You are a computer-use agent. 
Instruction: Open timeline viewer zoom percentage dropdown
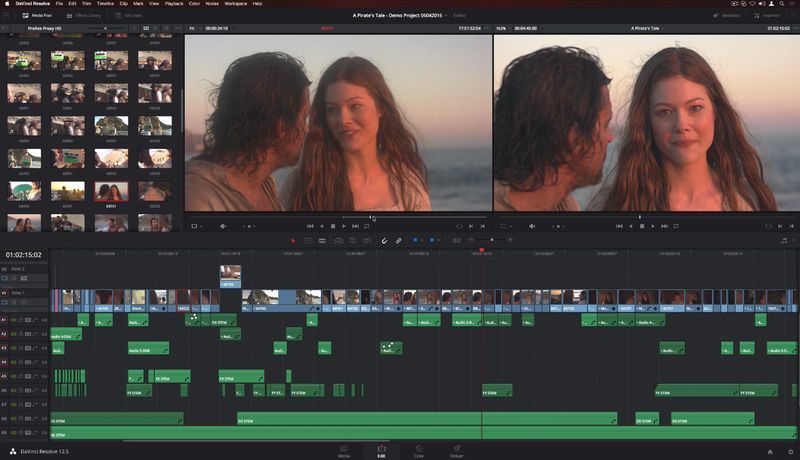point(503,29)
